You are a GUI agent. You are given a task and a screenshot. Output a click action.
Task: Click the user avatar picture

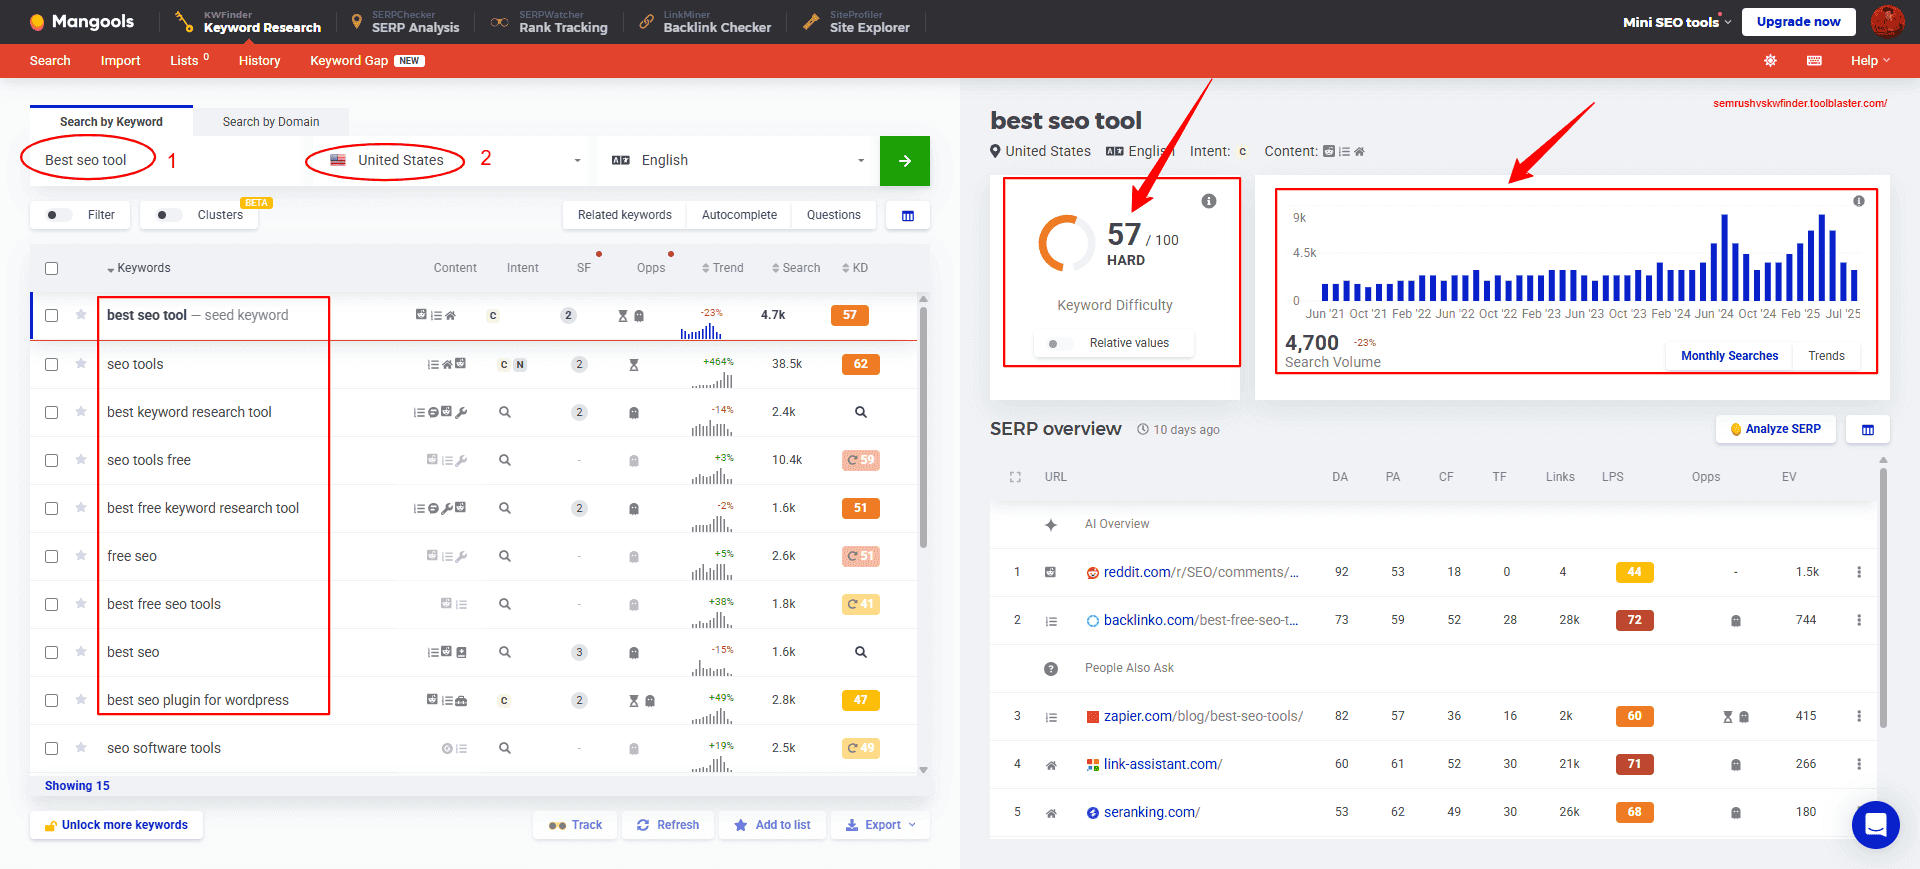click(1887, 21)
